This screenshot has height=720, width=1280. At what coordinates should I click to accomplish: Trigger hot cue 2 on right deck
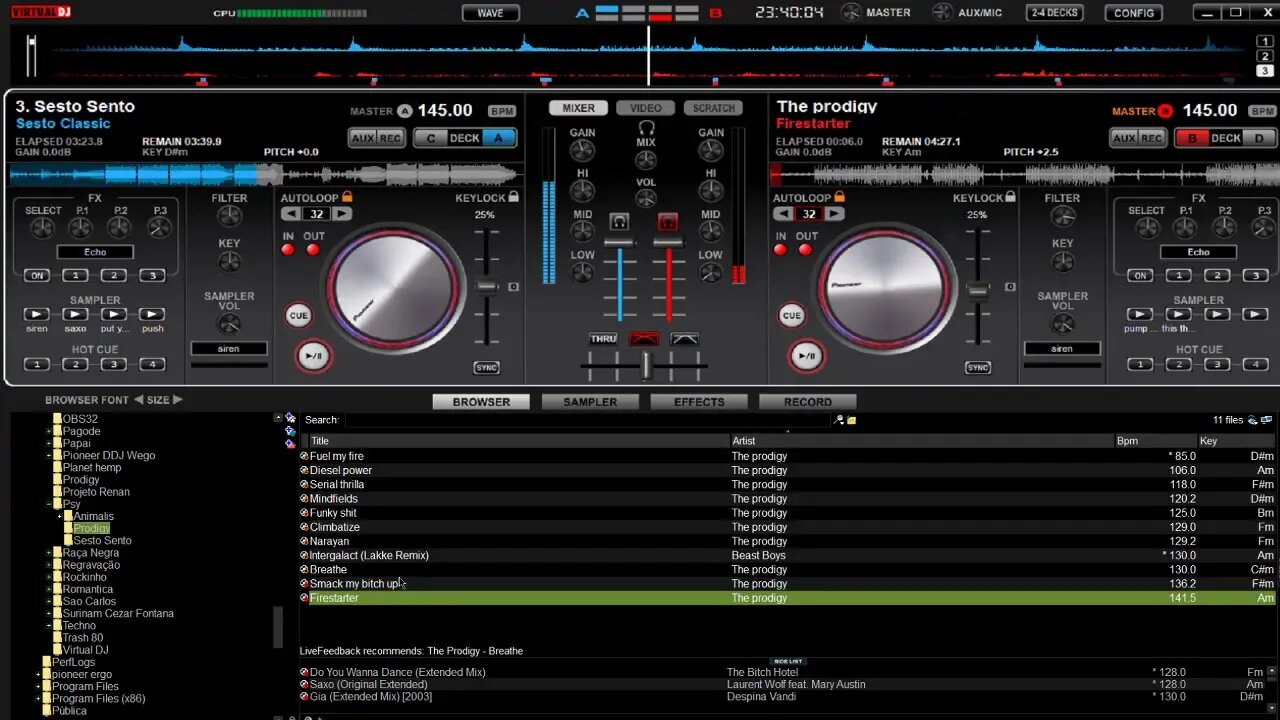pyautogui.click(x=1178, y=364)
